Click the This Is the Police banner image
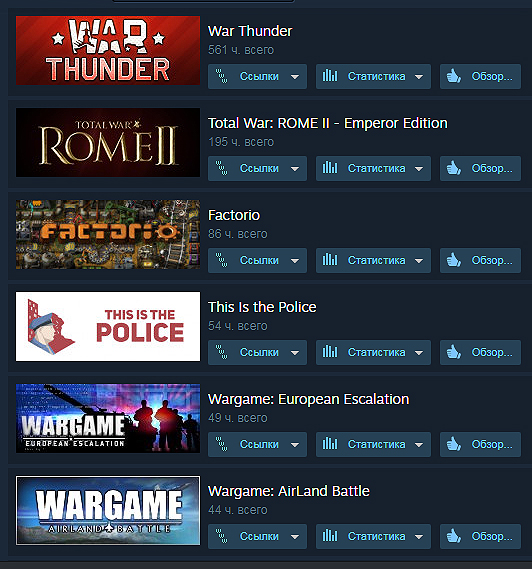Image resolution: width=532 pixels, height=569 pixels. click(x=108, y=326)
